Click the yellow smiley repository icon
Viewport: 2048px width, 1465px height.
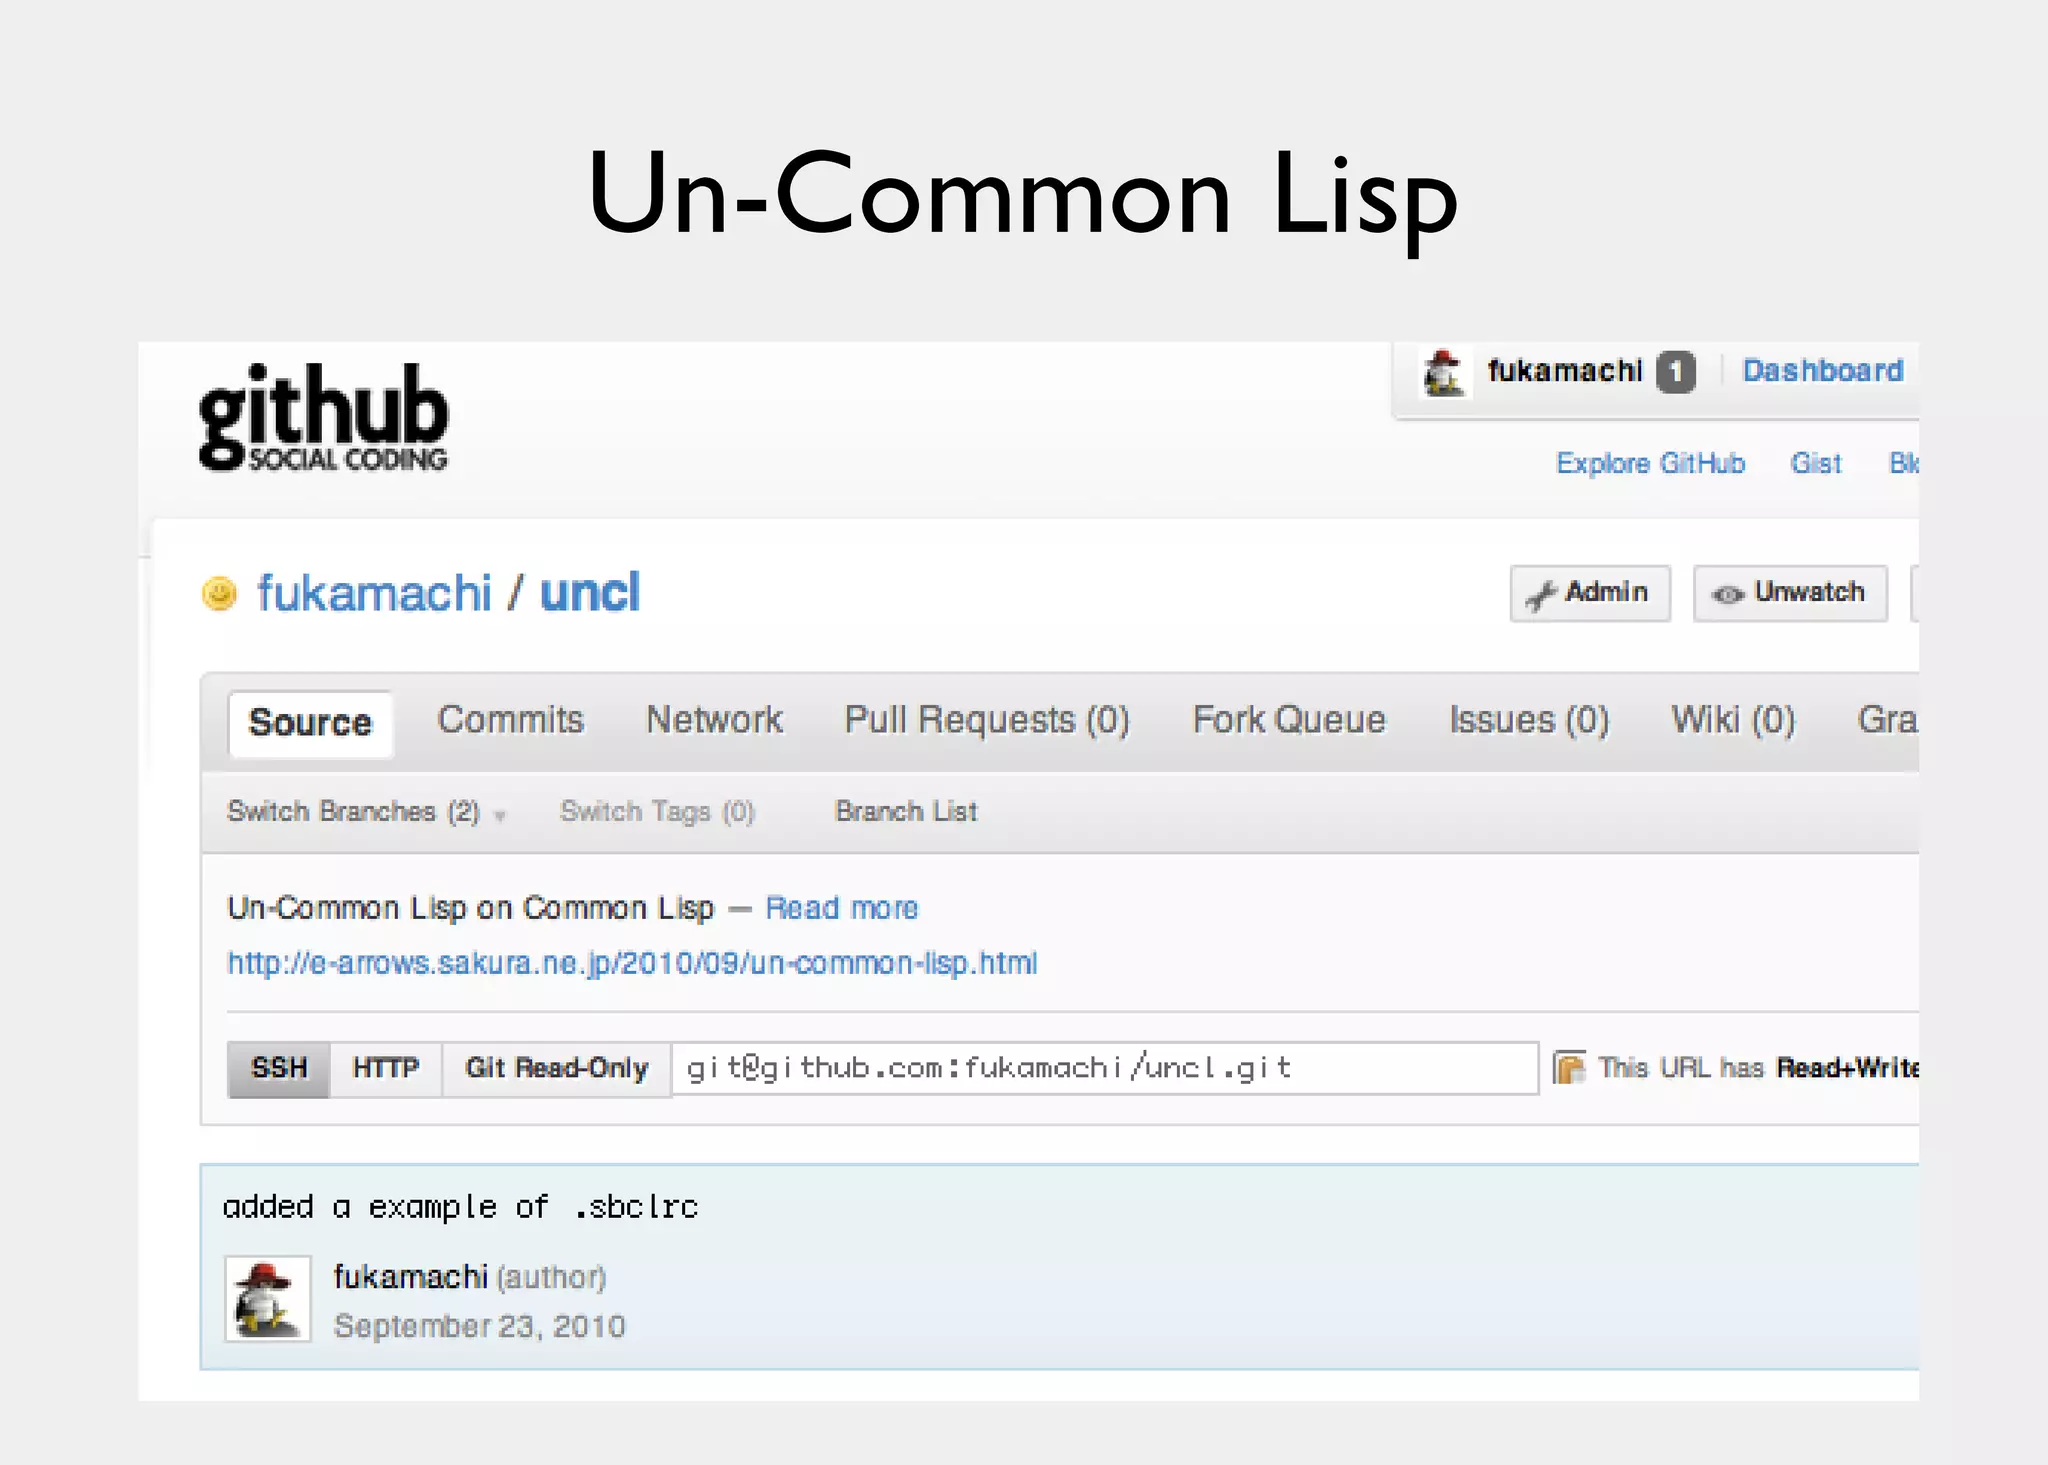tap(219, 593)
